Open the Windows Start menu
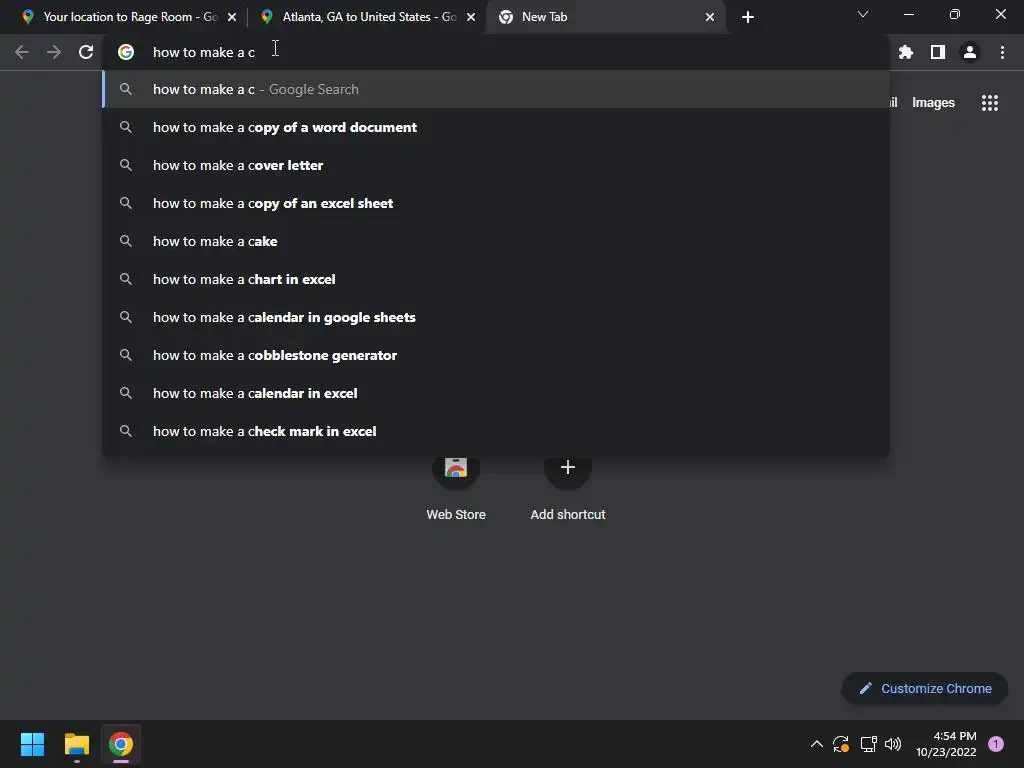The height and width of the screenshot is (768, 1024). click(x=32, y=744)
